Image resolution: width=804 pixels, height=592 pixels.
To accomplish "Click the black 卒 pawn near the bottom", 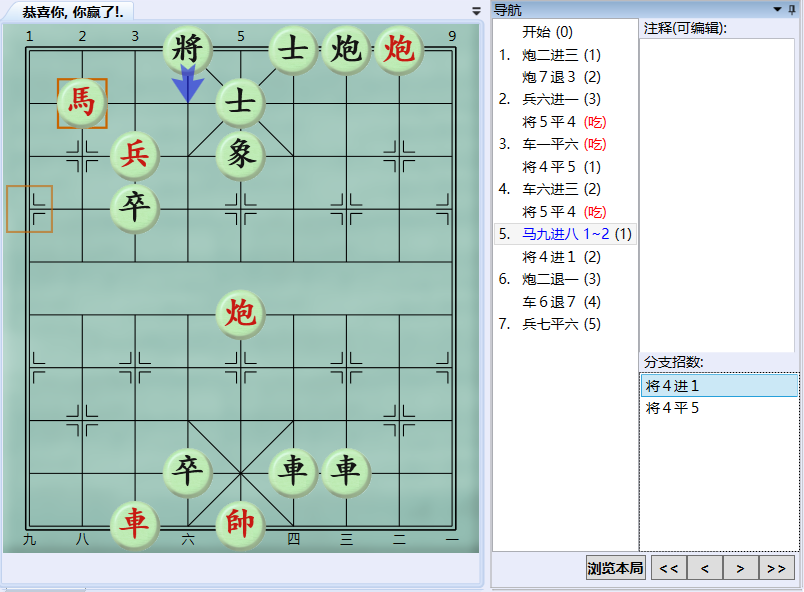I will 186,473.
